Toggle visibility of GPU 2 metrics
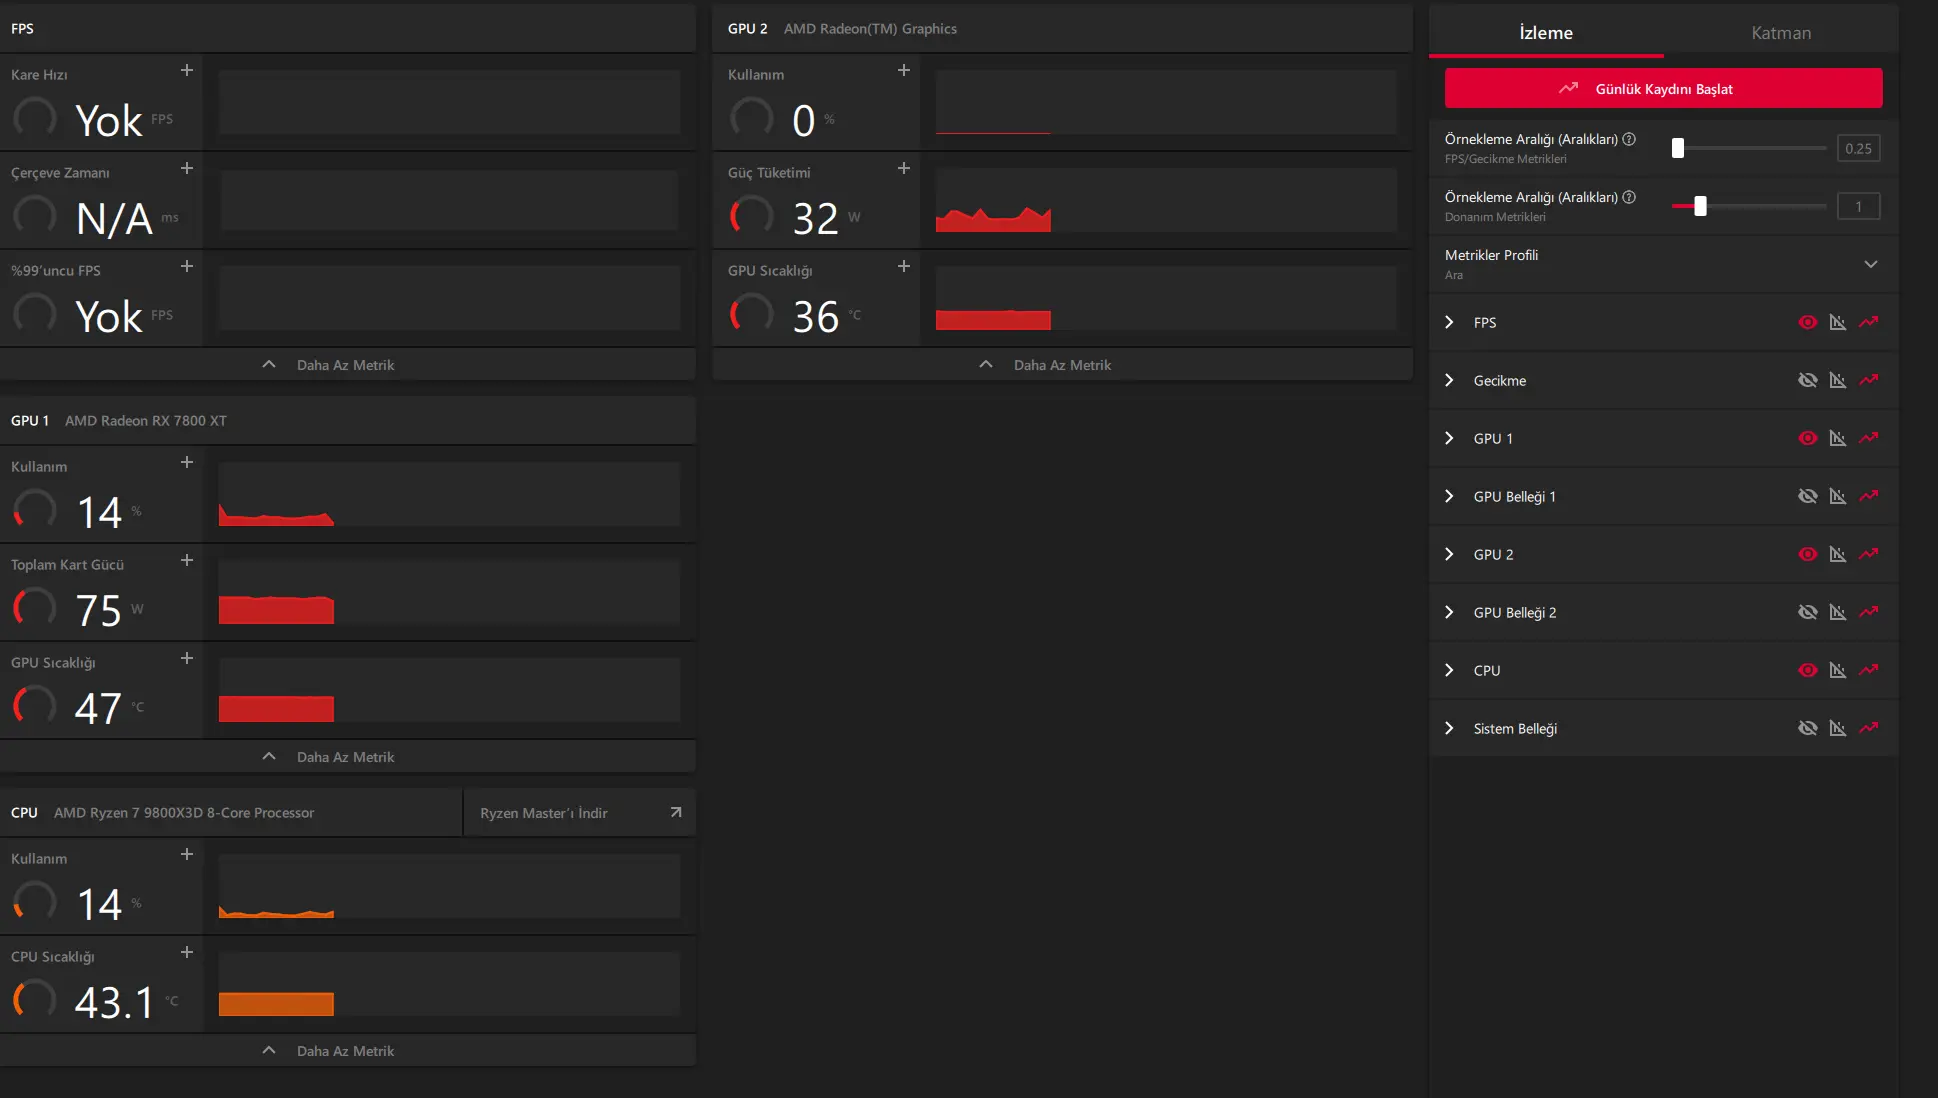 click(1808, 554)
